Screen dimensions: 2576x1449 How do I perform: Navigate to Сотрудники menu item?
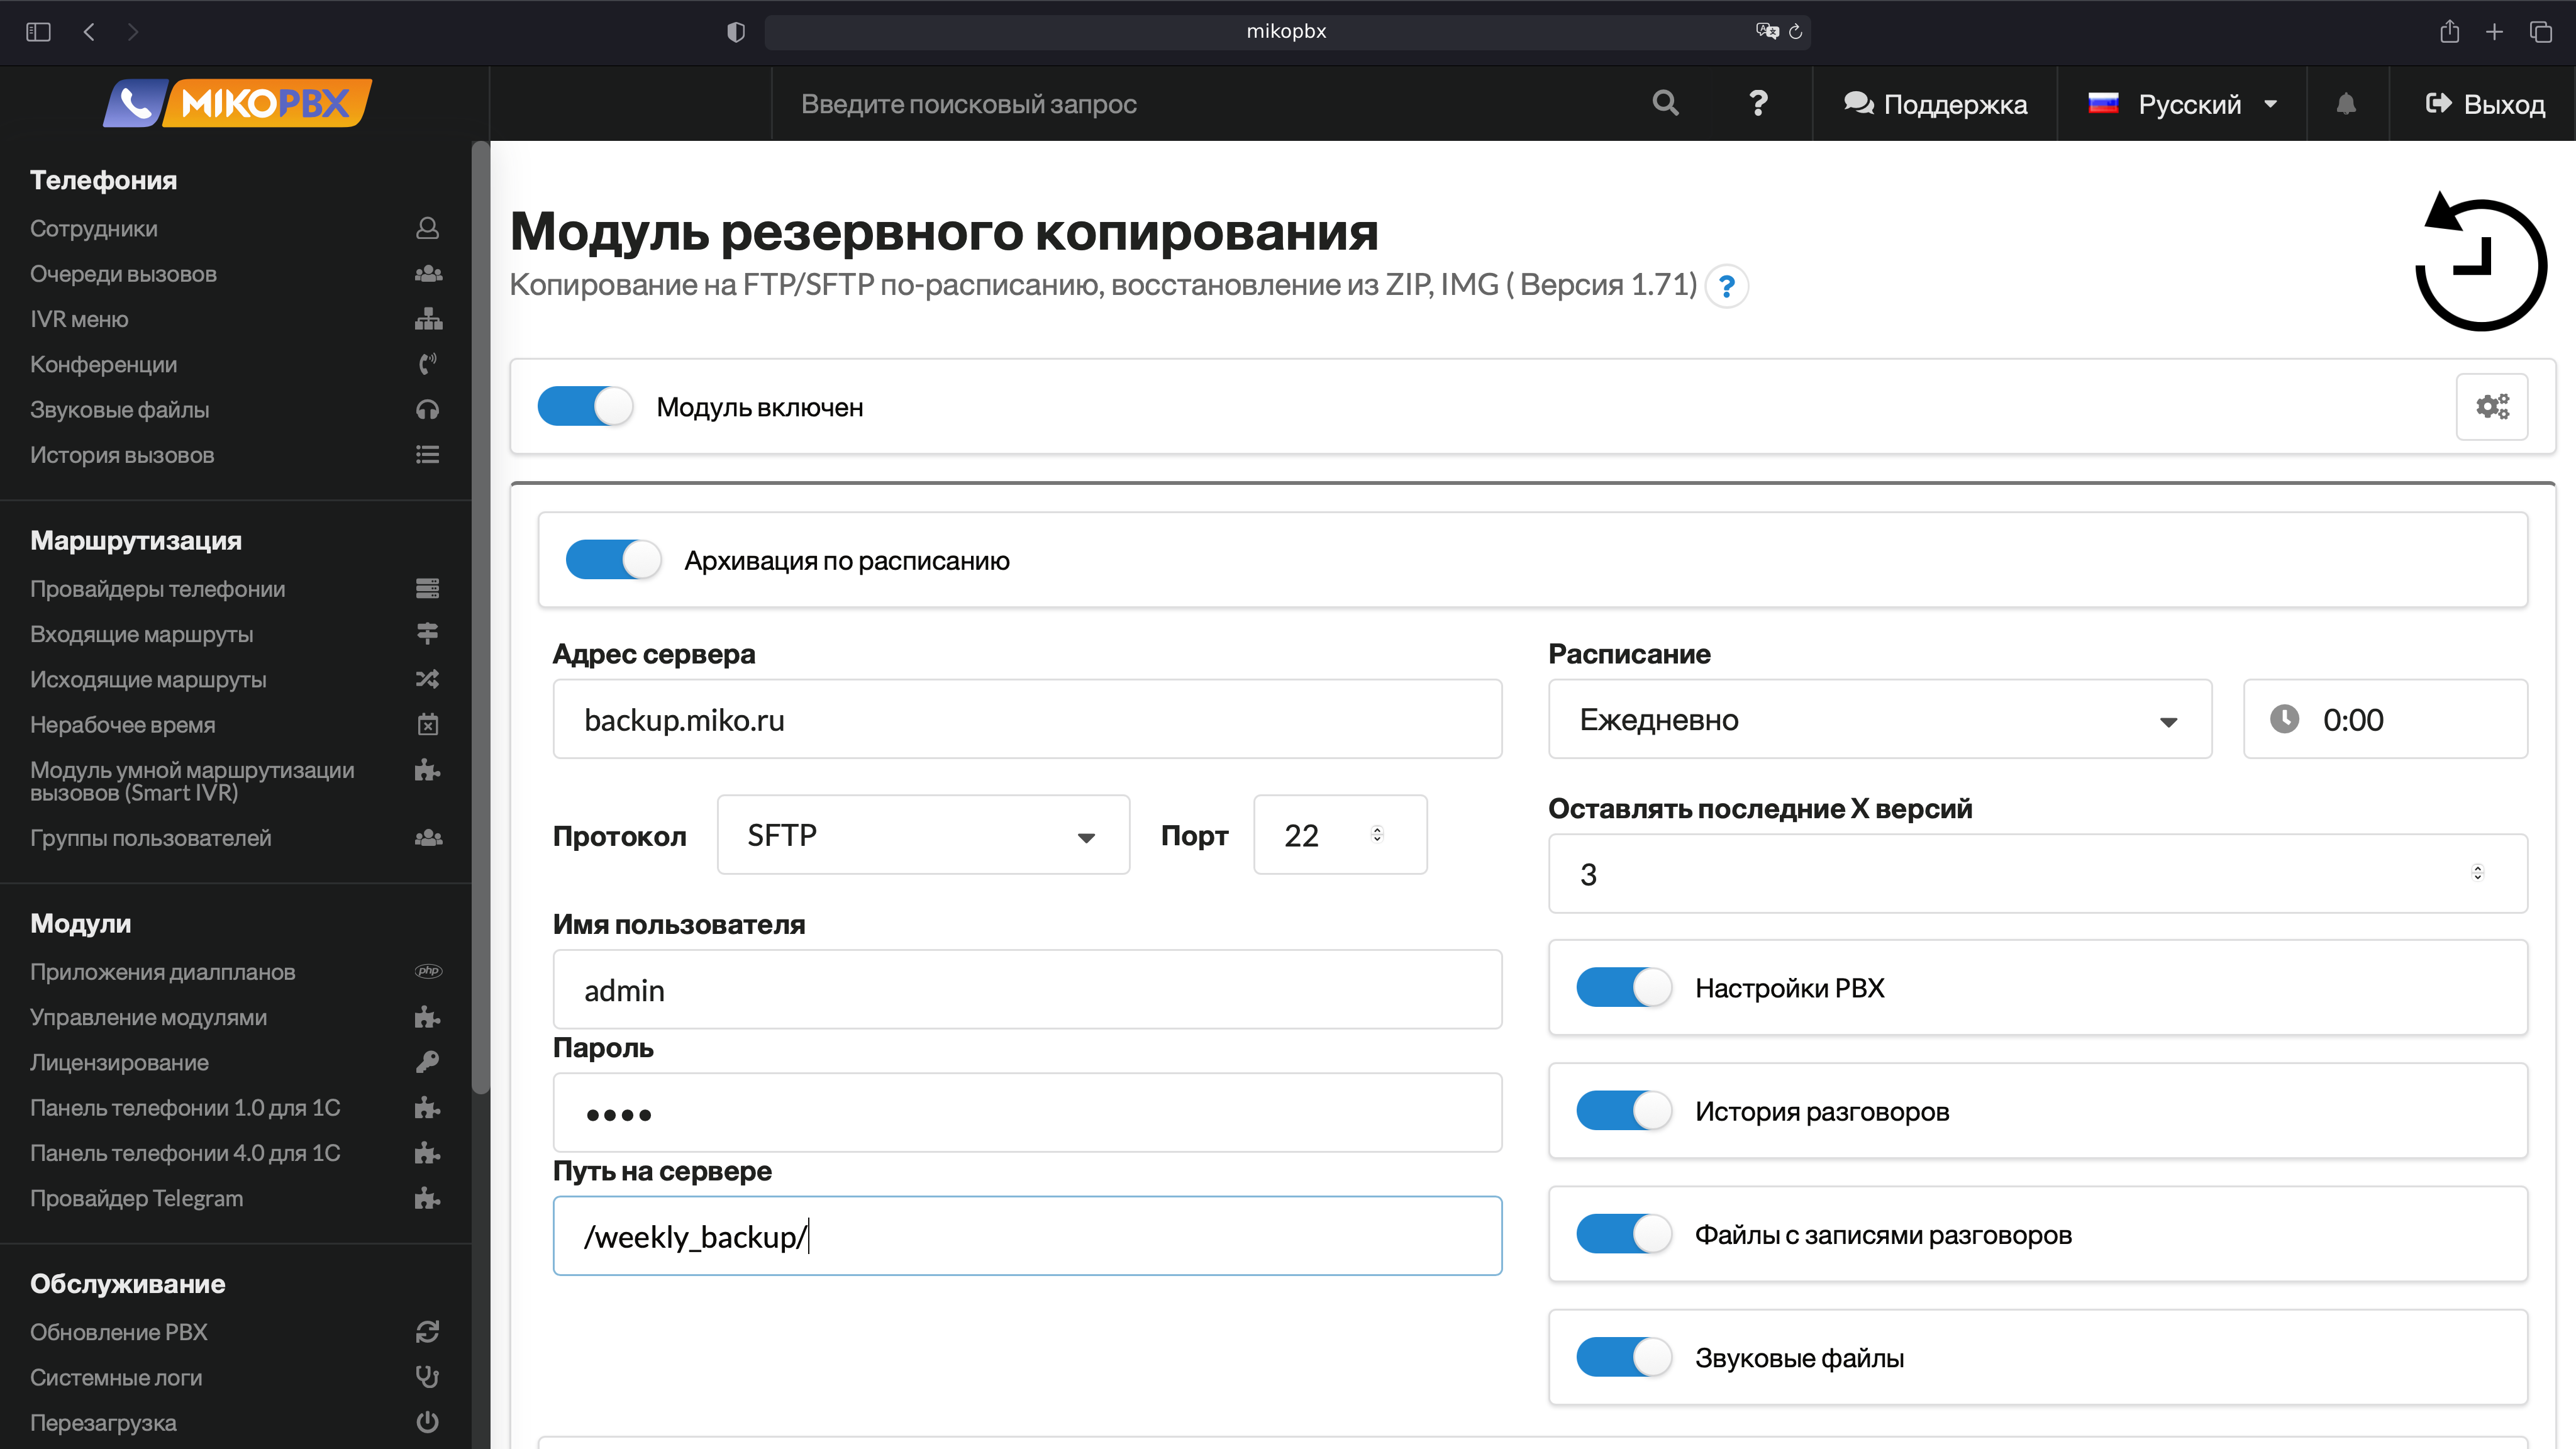(x=92, y=226)
